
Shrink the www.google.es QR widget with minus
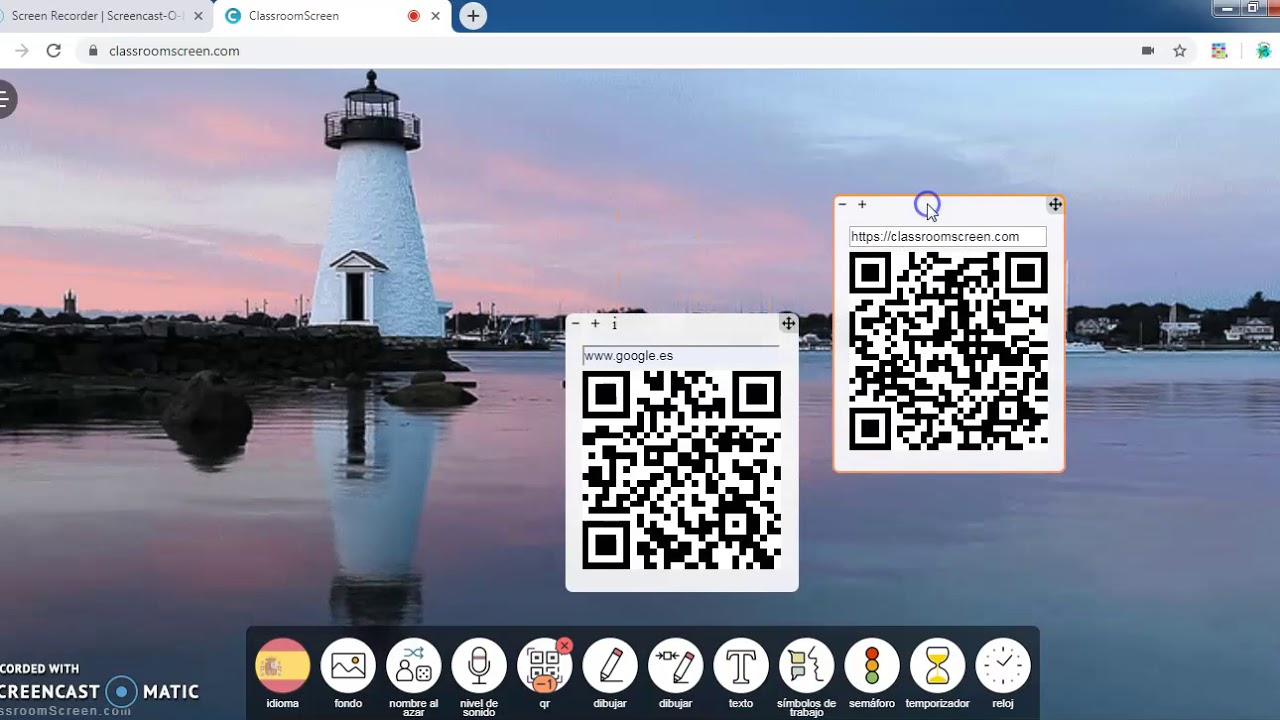coord(576,323)
